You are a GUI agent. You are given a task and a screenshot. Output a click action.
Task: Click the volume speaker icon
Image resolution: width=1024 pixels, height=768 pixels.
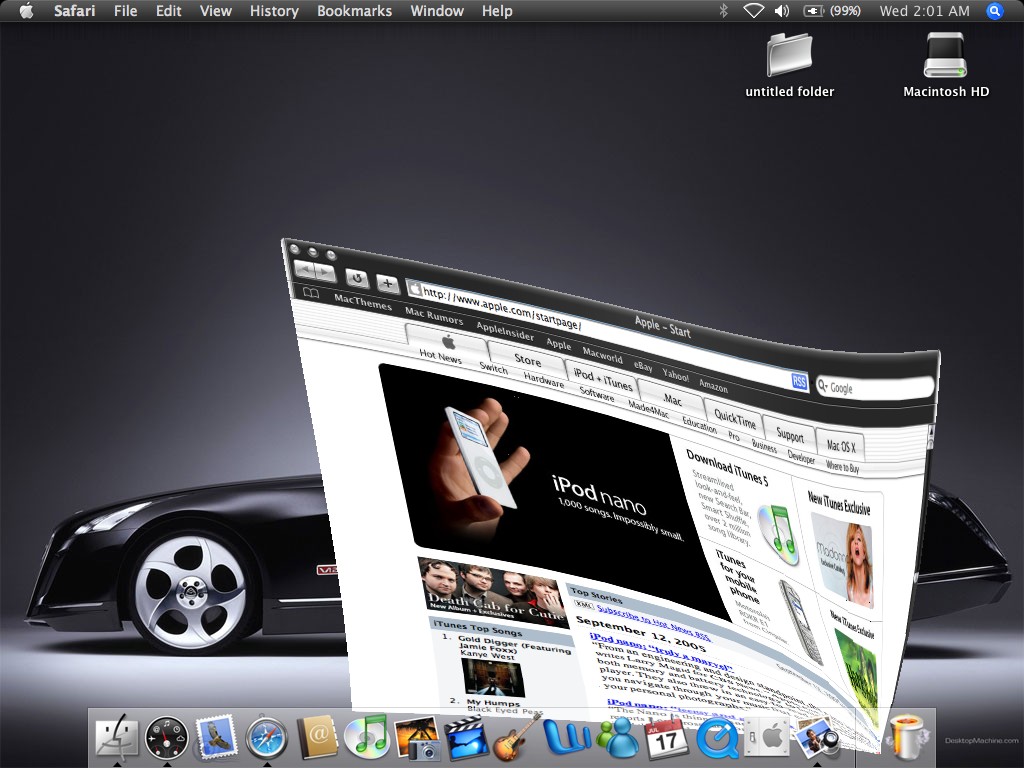(782, 11)
